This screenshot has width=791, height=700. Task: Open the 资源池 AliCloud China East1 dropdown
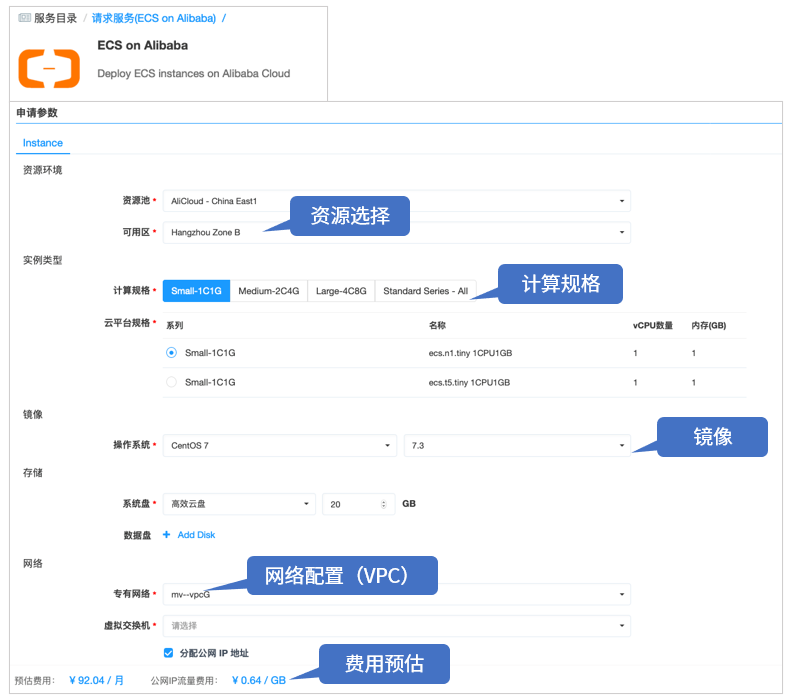tap(396, 201)
